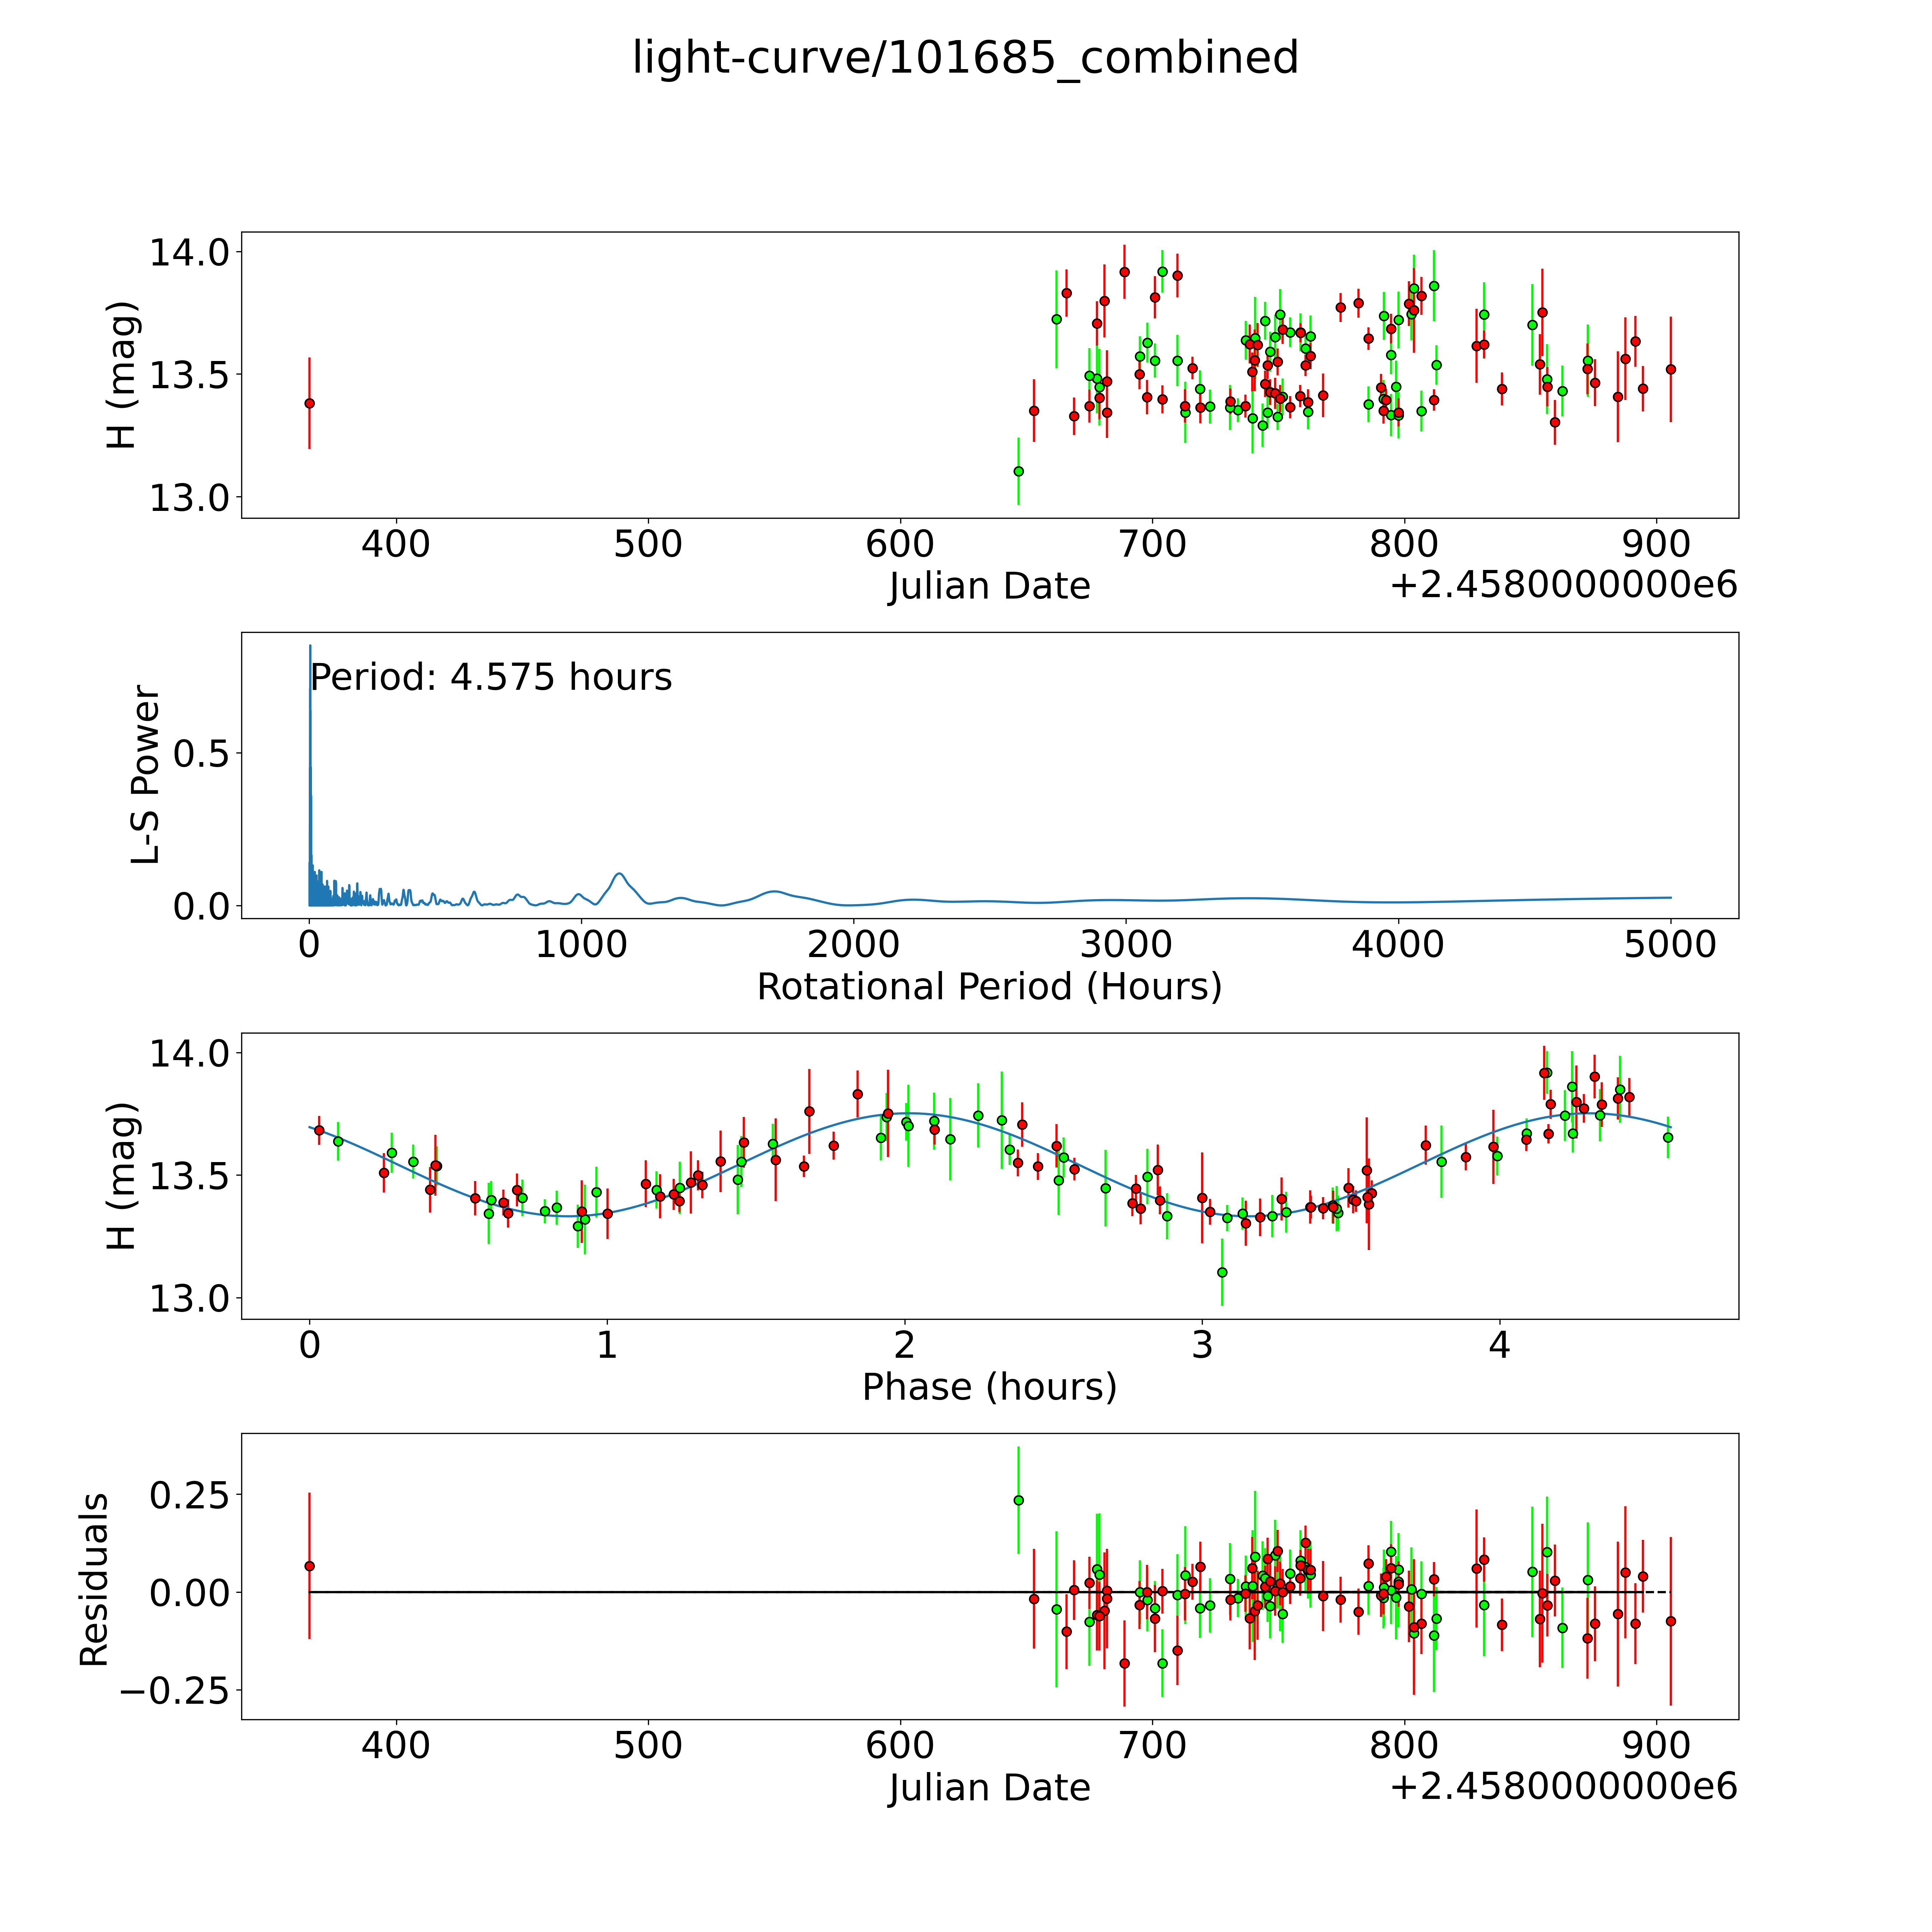Click isolated red data point in top plot
1932x1932 pixels.
309,403
